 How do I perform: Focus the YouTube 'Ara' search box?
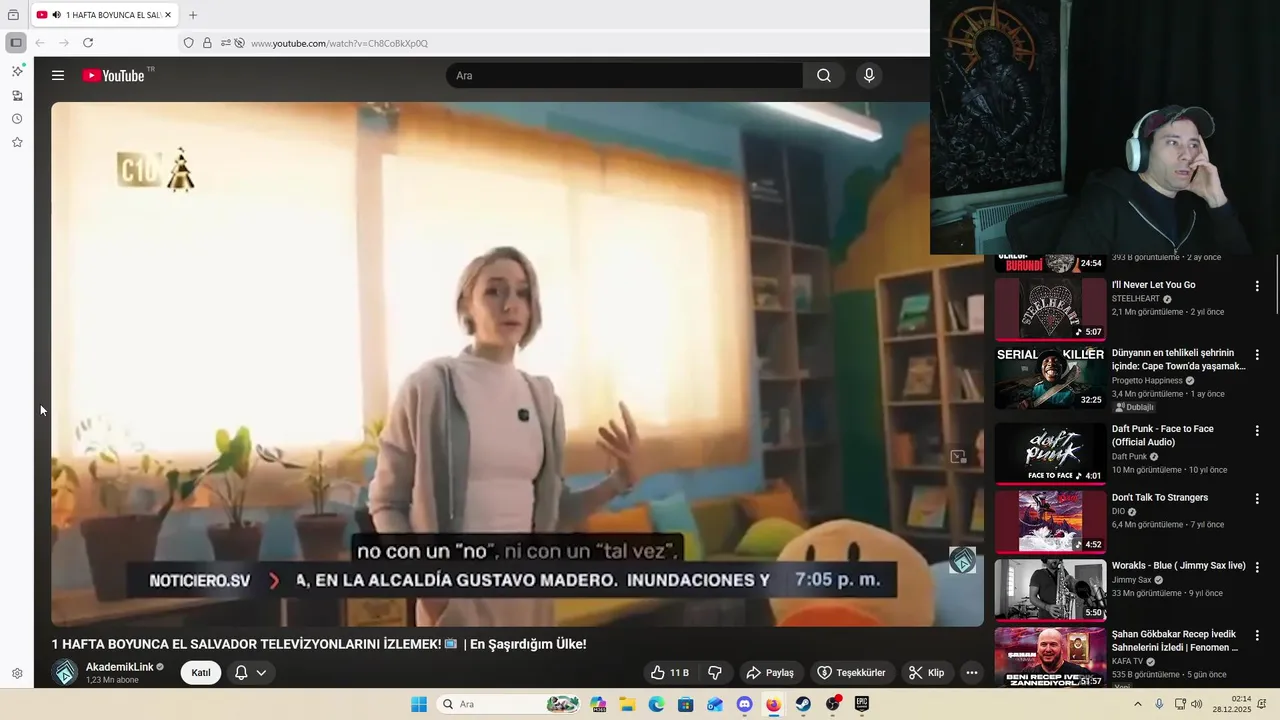tap(624, 76)
